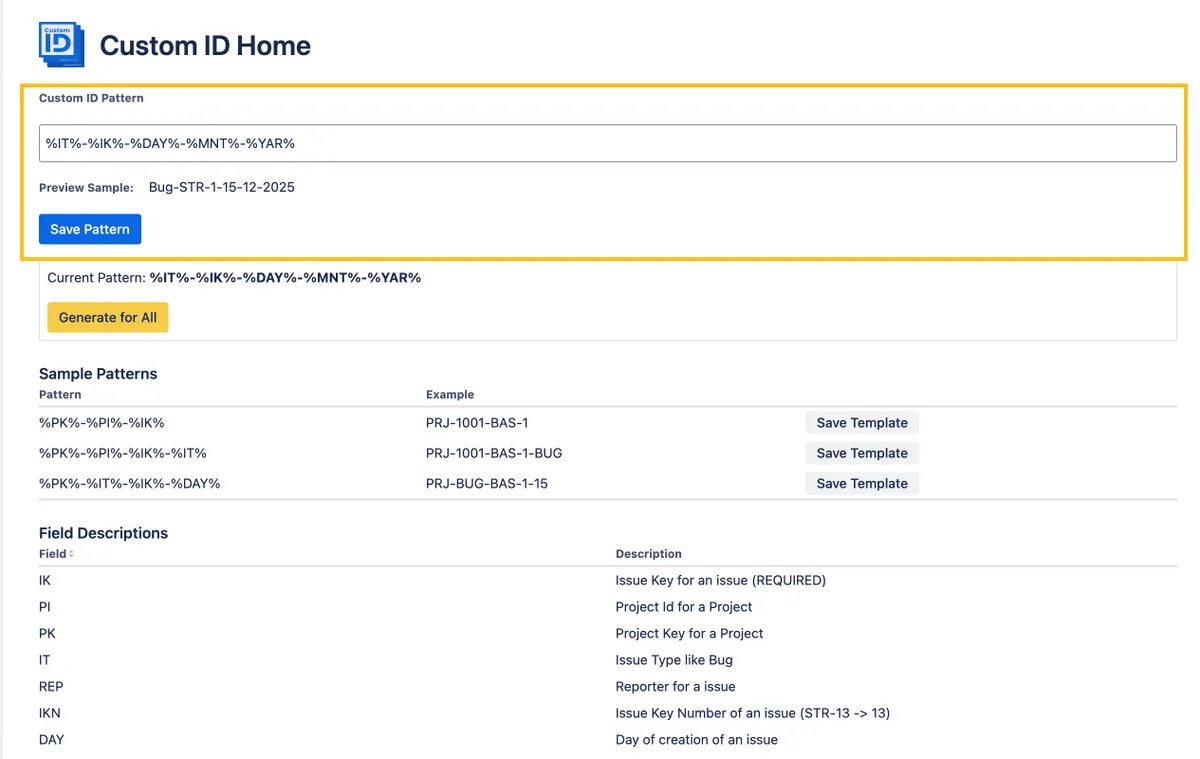Click the PK field row

tap(608, 634)
